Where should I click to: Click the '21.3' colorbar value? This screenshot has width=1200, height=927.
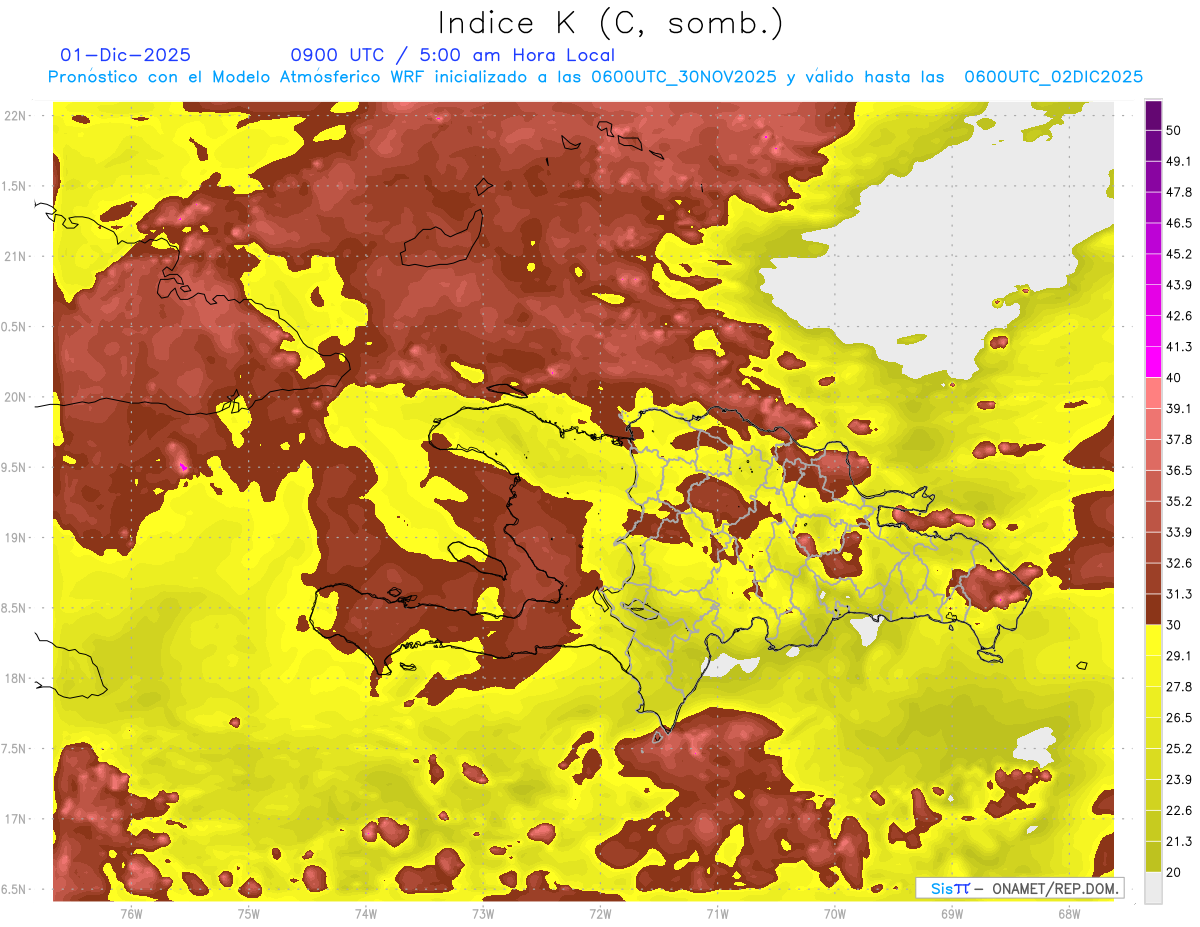click(1179, 841)
